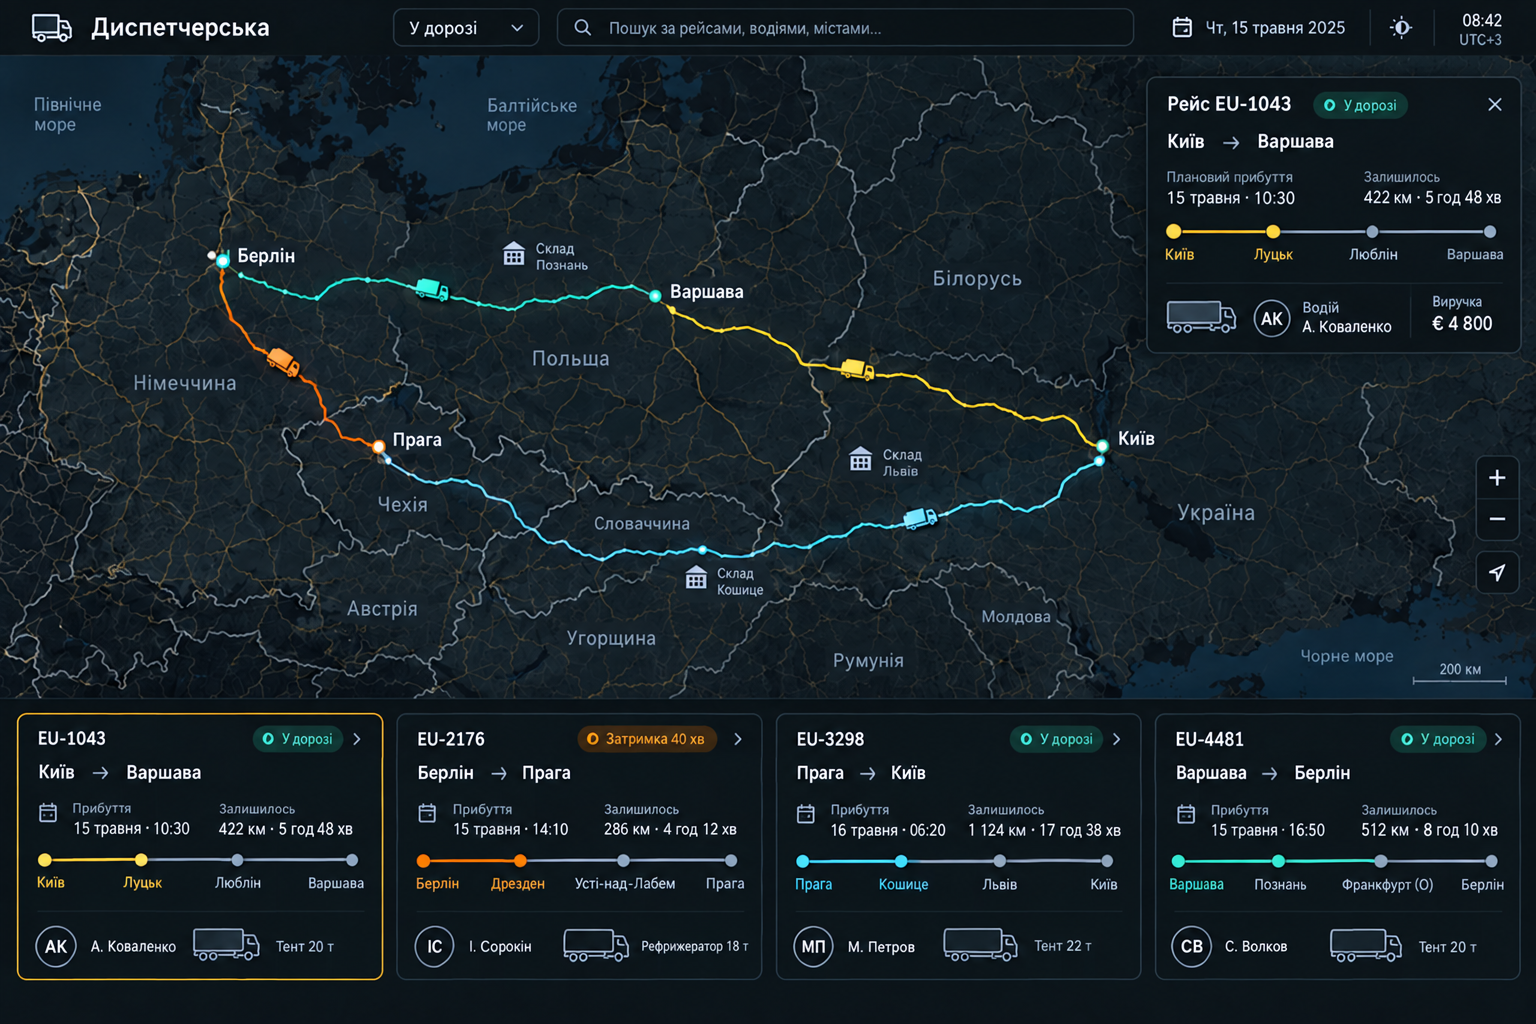The image size is (1536, 1024).
Task: Focus the search field for trips and drivers
Action: (x=845, y=28)
